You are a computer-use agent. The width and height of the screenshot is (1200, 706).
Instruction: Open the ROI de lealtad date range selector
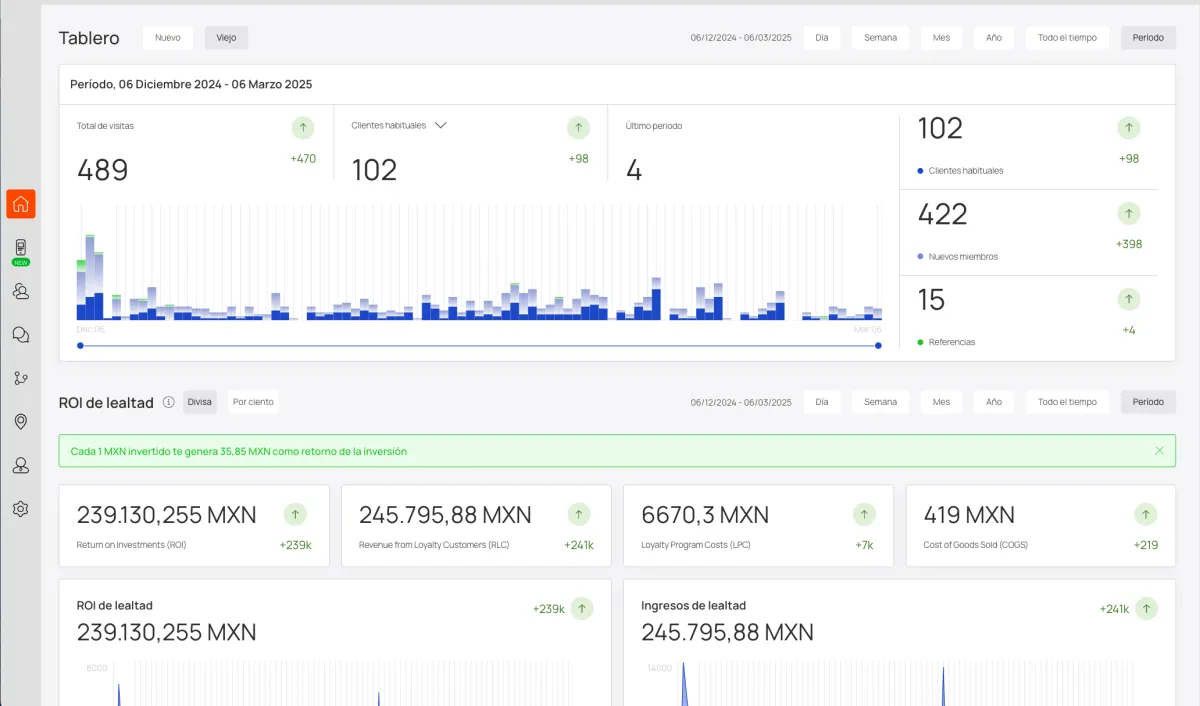pos(740,402)
